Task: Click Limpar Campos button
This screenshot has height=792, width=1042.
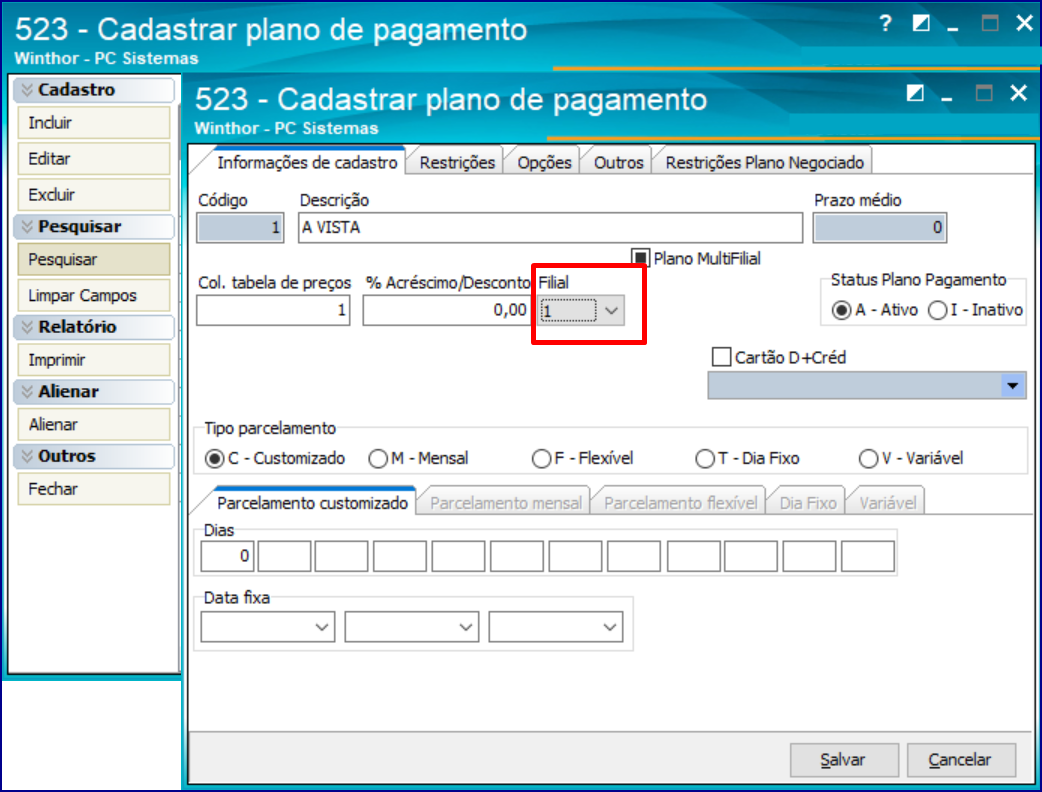Action: [x=94, y=295]
